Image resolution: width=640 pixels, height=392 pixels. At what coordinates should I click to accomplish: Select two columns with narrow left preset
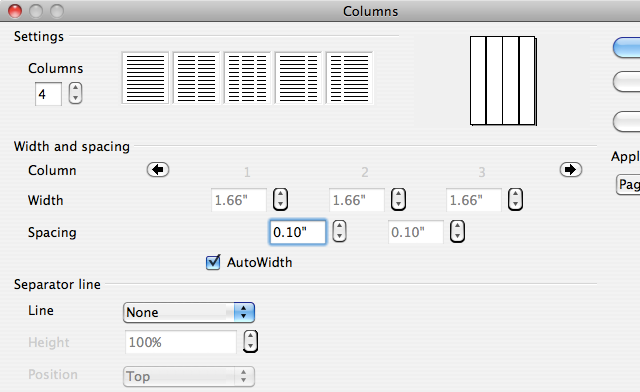coord(349,78)
